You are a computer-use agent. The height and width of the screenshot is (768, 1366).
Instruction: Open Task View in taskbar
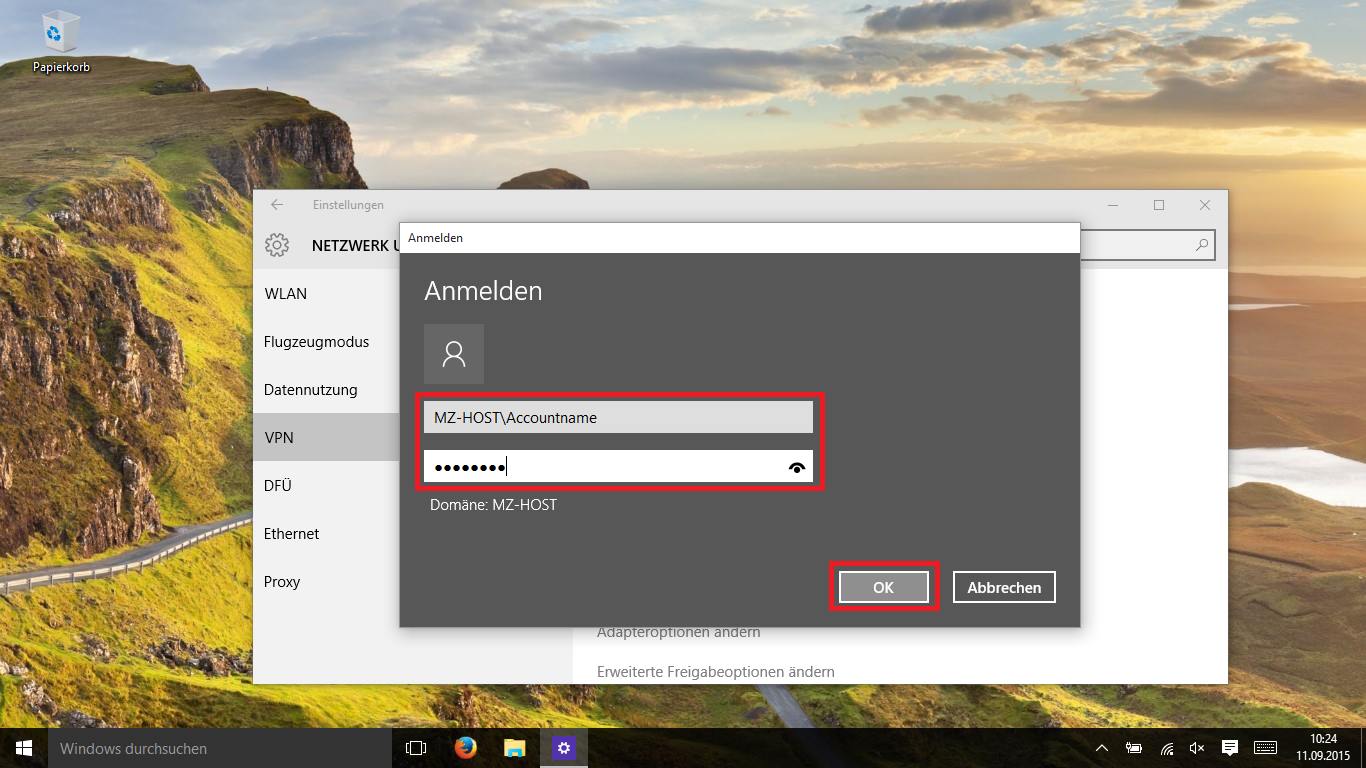click(x=416, y=748)
